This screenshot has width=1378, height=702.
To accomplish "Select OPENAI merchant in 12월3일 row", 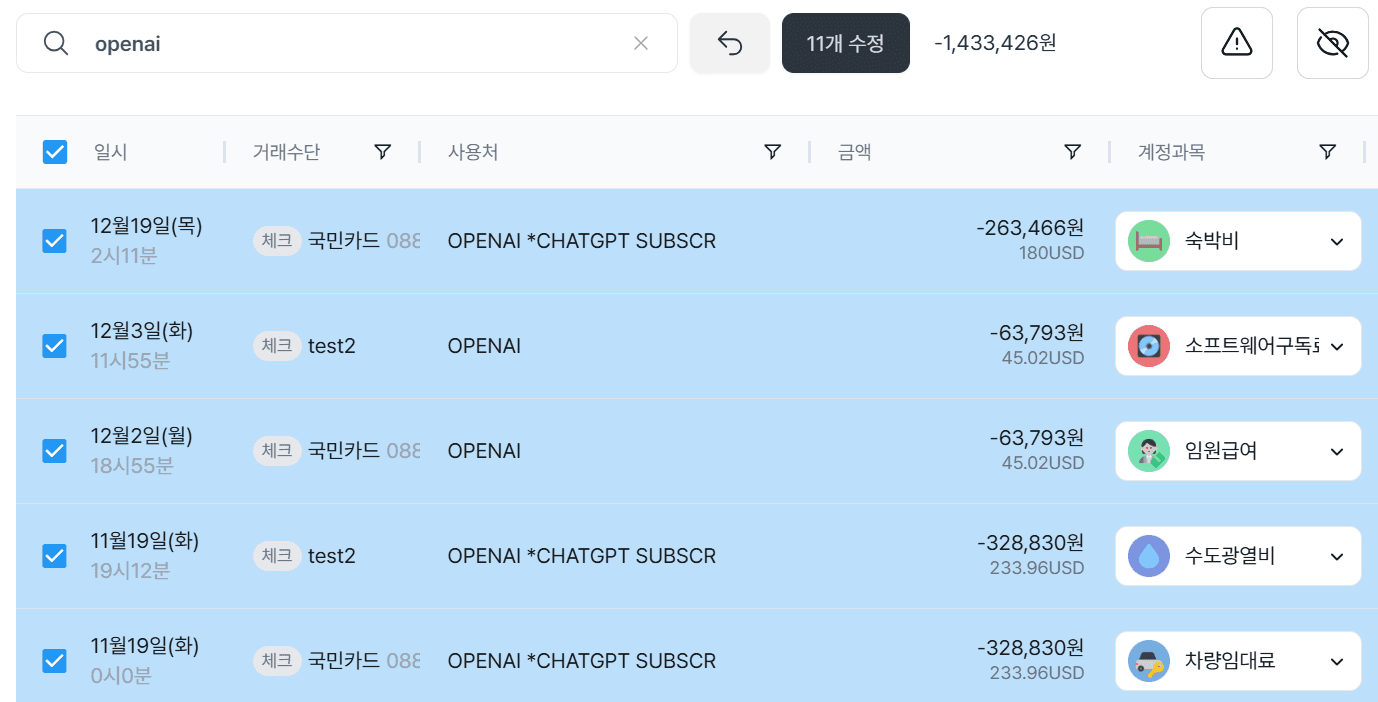I will coord(484,346).
